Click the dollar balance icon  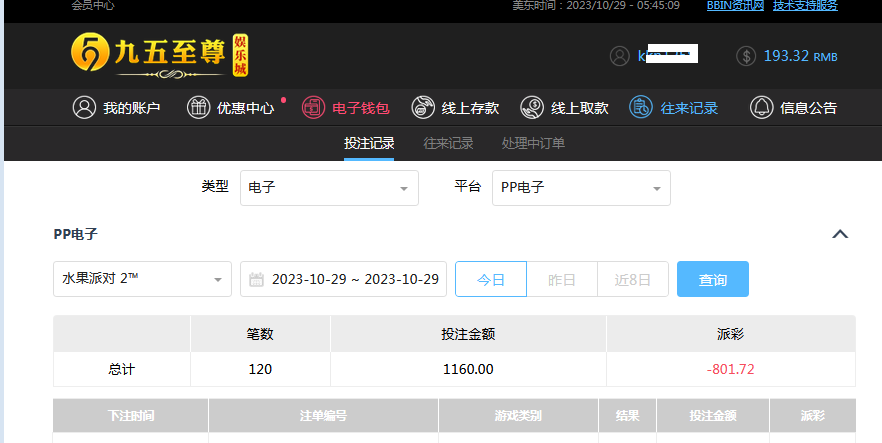[x=746, y=56]
